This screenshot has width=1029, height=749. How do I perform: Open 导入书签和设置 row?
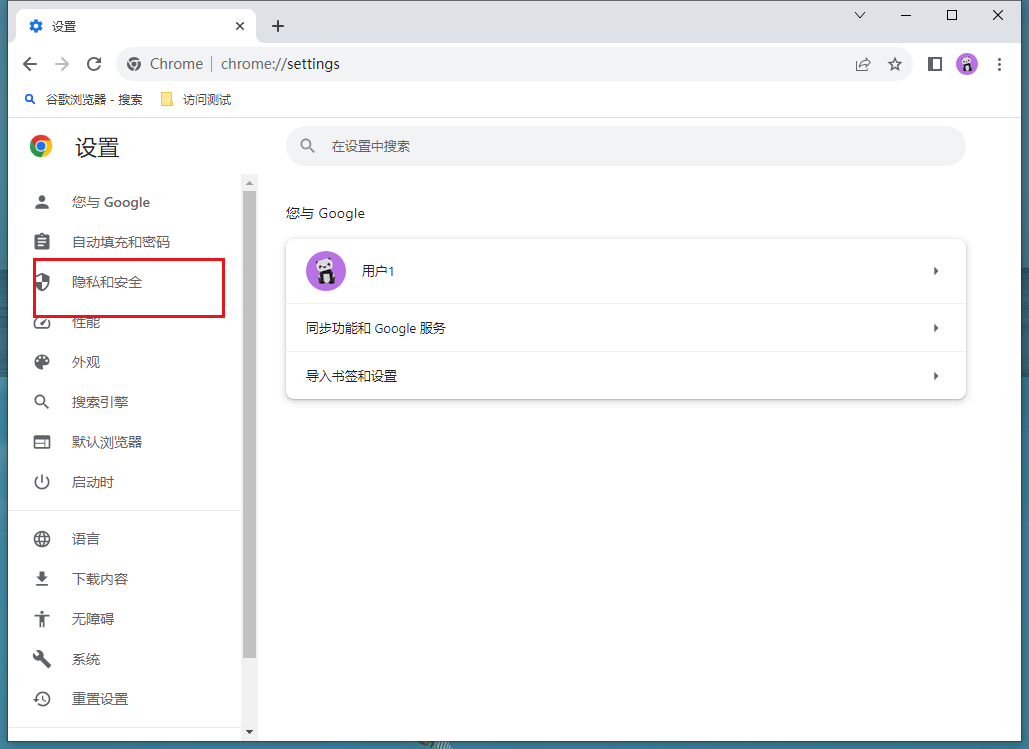pyautogui.click(x=625, y=375)
